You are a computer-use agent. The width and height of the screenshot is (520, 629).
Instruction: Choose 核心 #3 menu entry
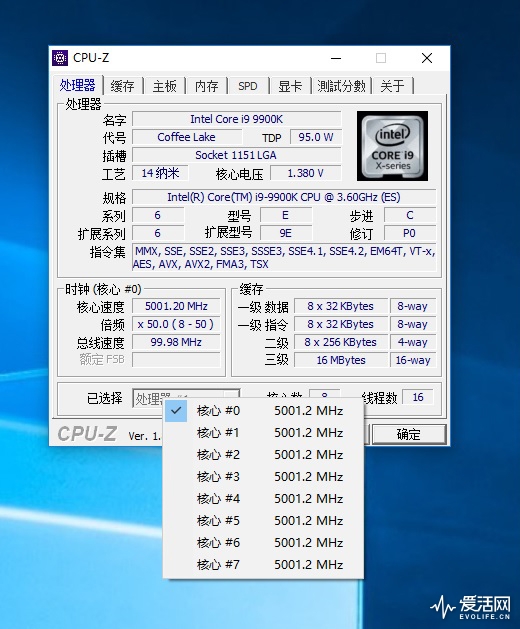coord(263,477)
